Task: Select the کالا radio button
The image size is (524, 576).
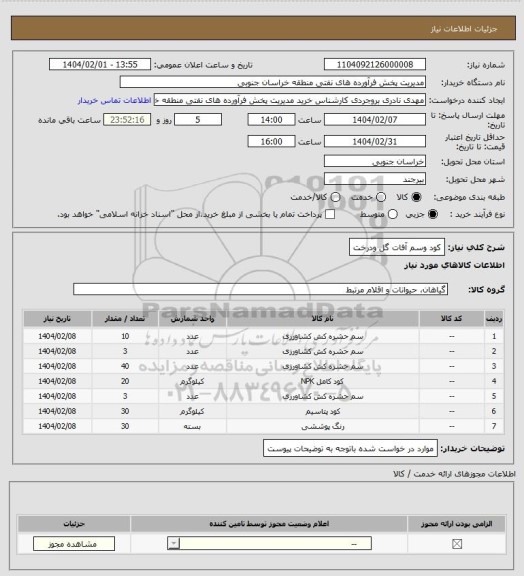Action: coord(416,197)
